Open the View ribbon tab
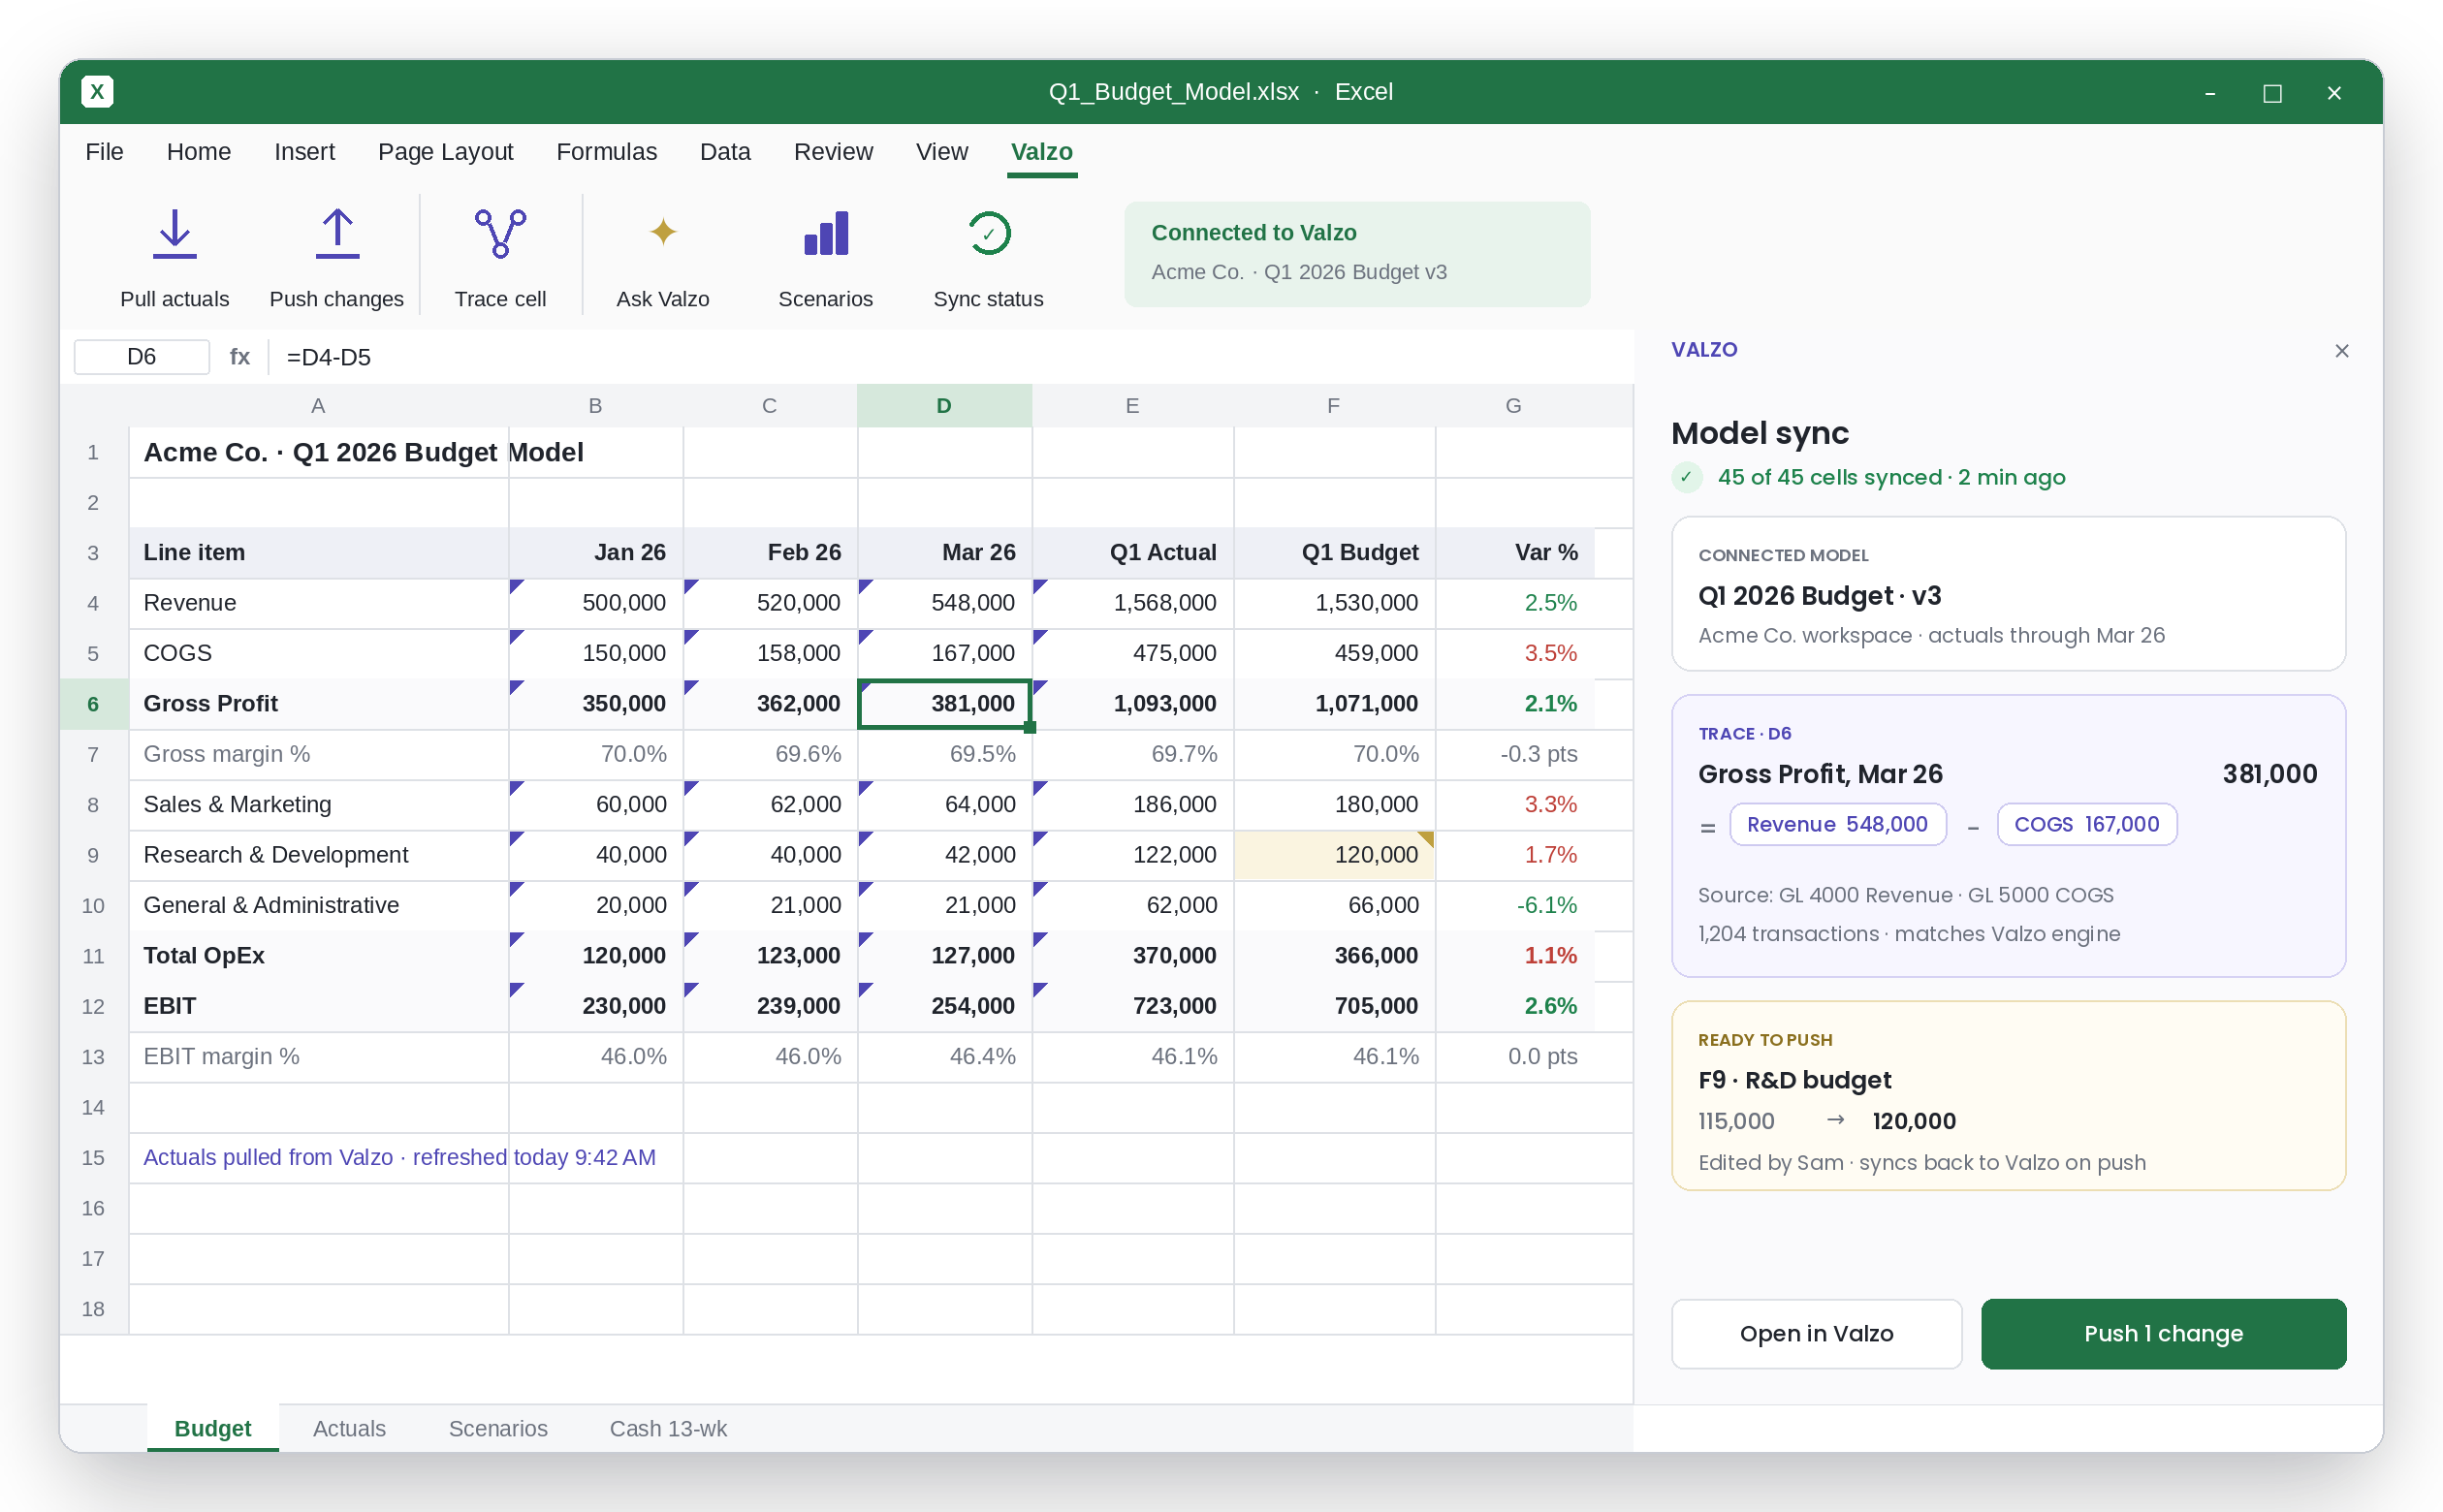The image size is (2443, 1512). 941,152
